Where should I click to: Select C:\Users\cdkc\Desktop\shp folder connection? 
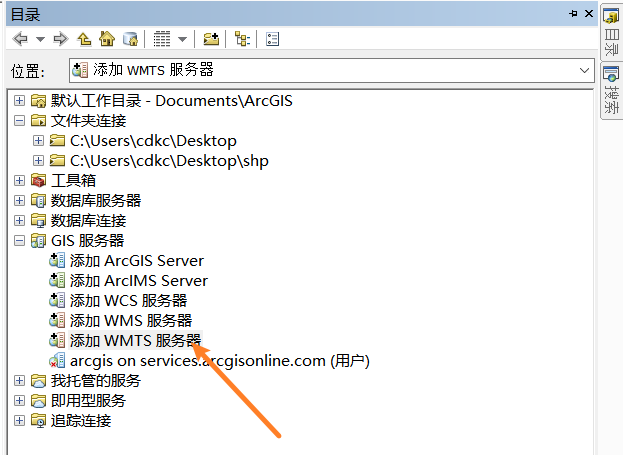pos(169,161)
